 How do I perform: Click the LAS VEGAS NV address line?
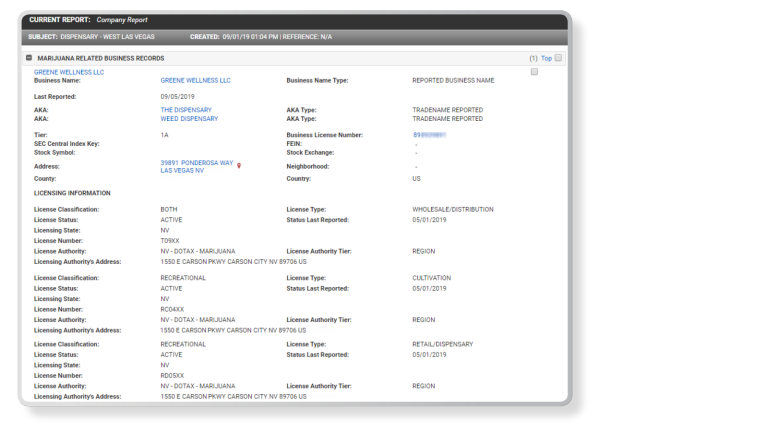click(184, 170)
